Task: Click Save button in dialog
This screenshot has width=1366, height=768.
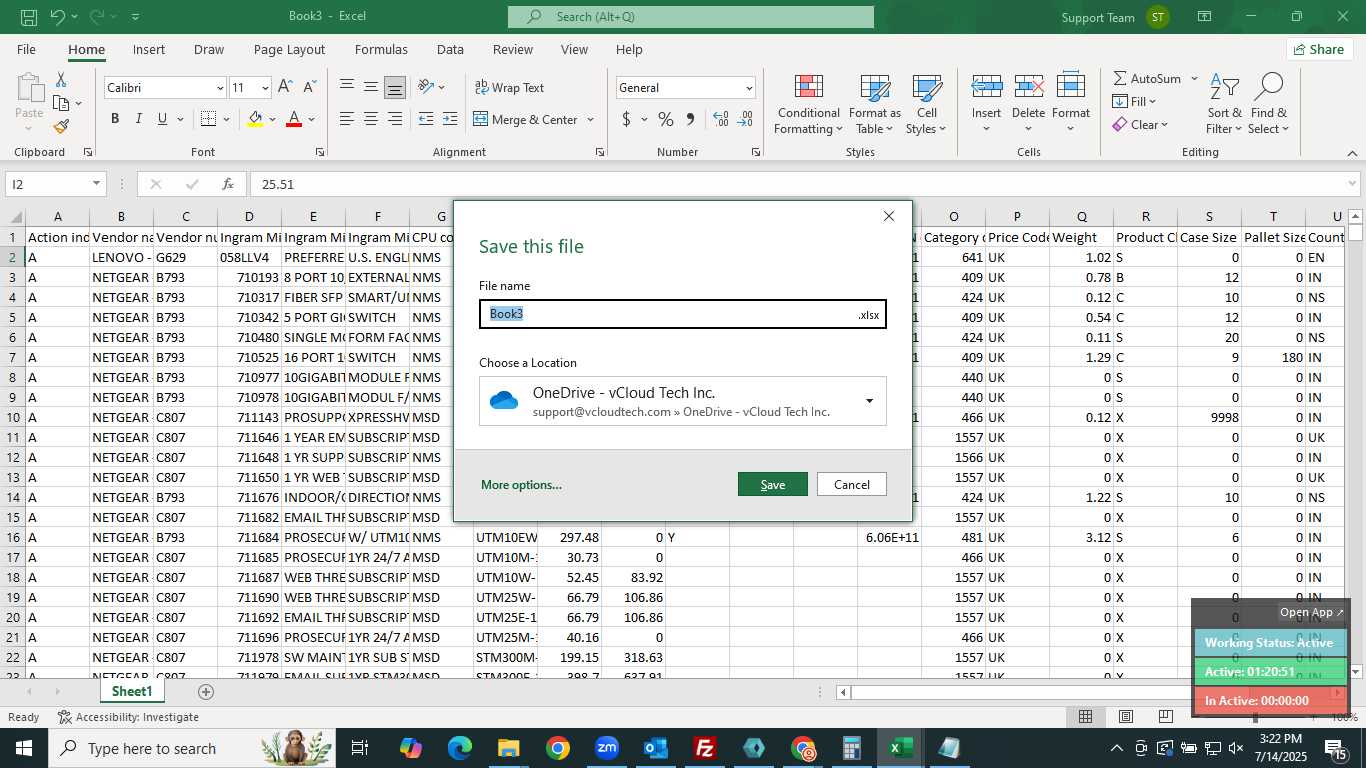Action: pos(772,484)
